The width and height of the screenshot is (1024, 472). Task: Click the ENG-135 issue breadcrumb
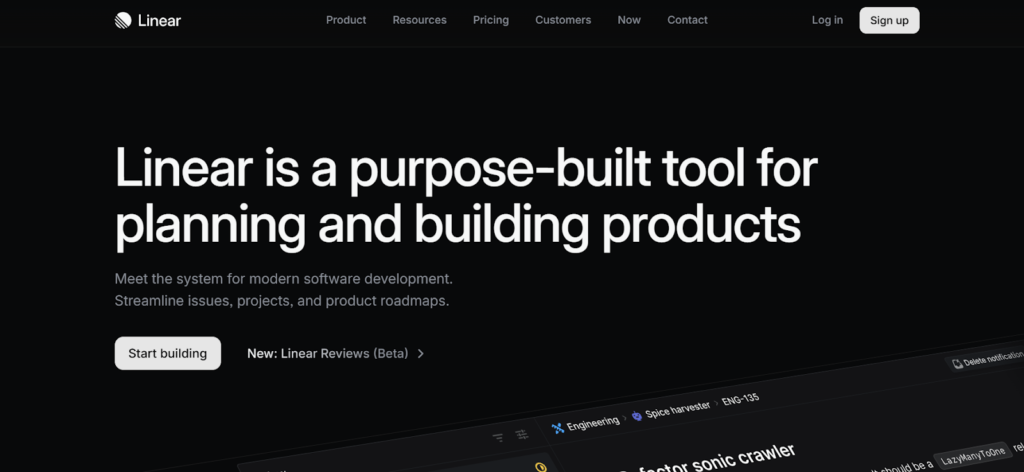tap(741, 398)
